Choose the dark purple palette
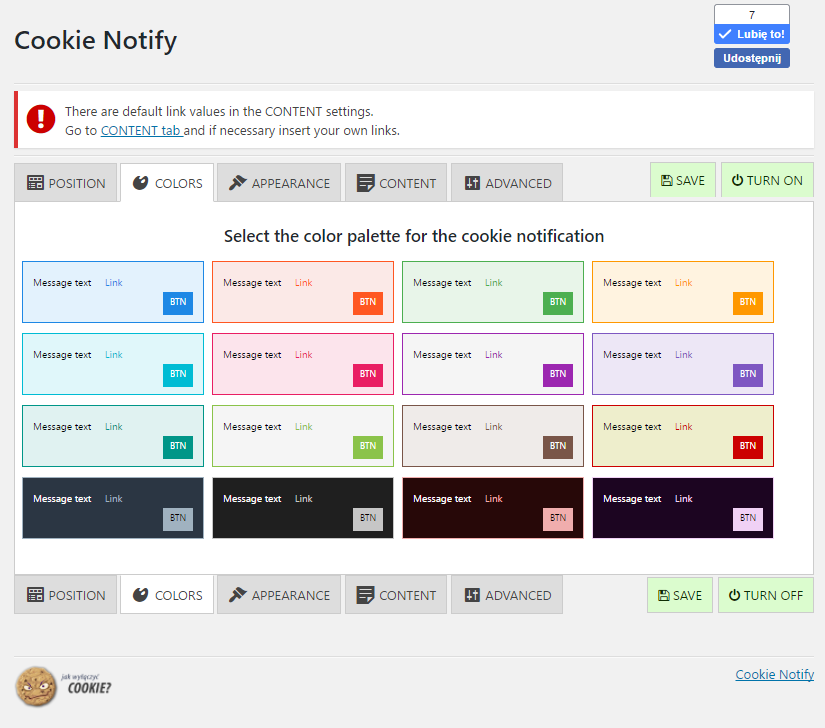The width and height of the screenshot is (825, 728). (682, 508)
